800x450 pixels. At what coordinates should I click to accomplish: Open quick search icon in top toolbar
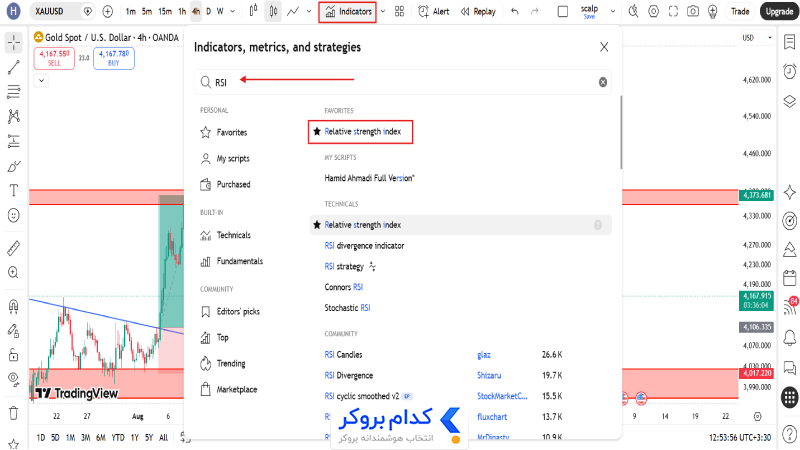(633, 11)
